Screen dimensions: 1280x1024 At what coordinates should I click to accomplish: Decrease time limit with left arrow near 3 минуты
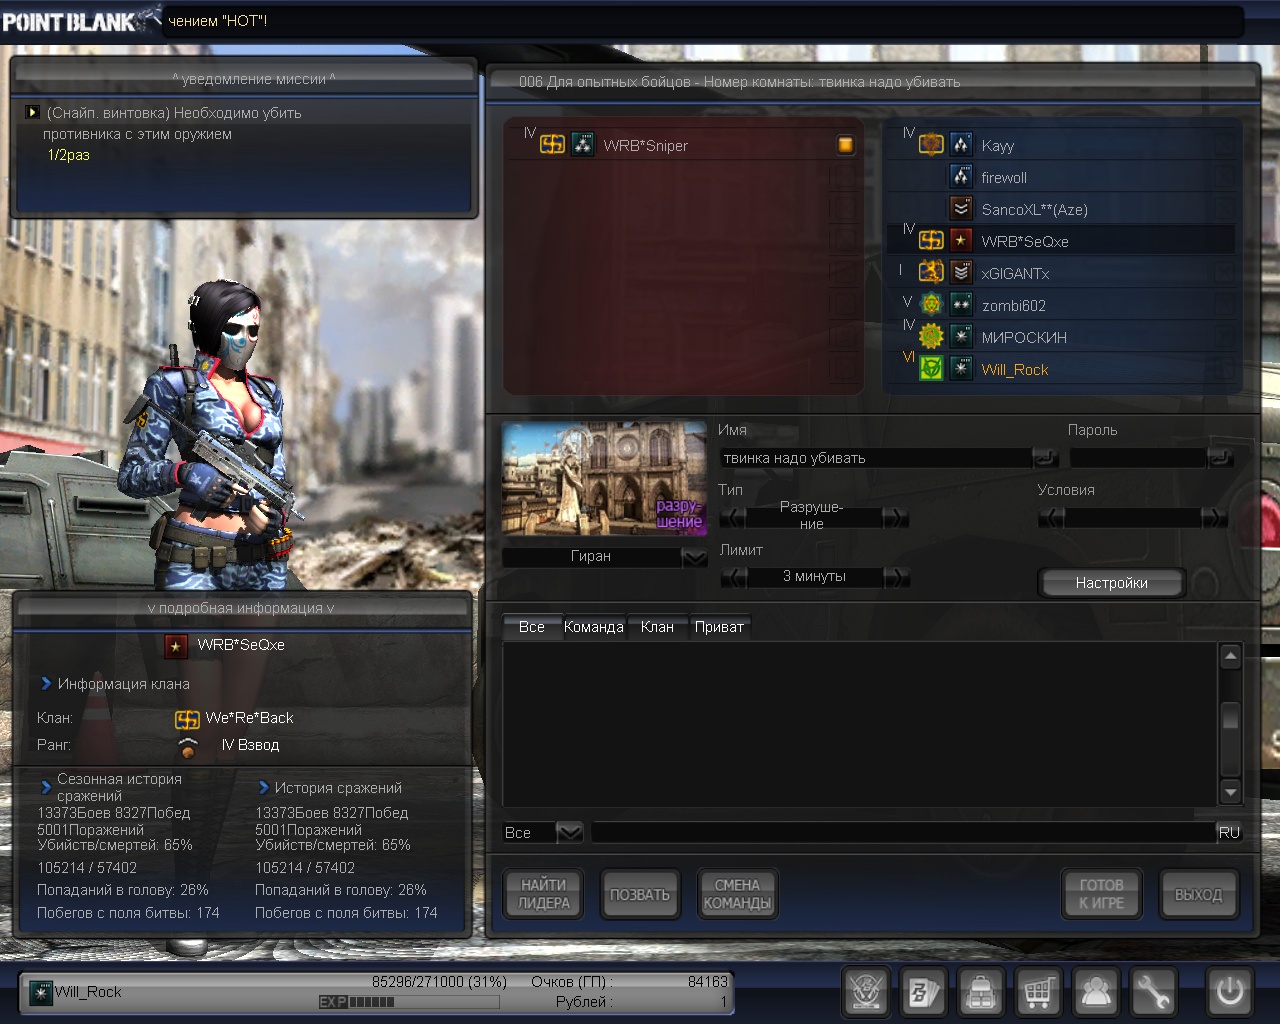[734, 577]
